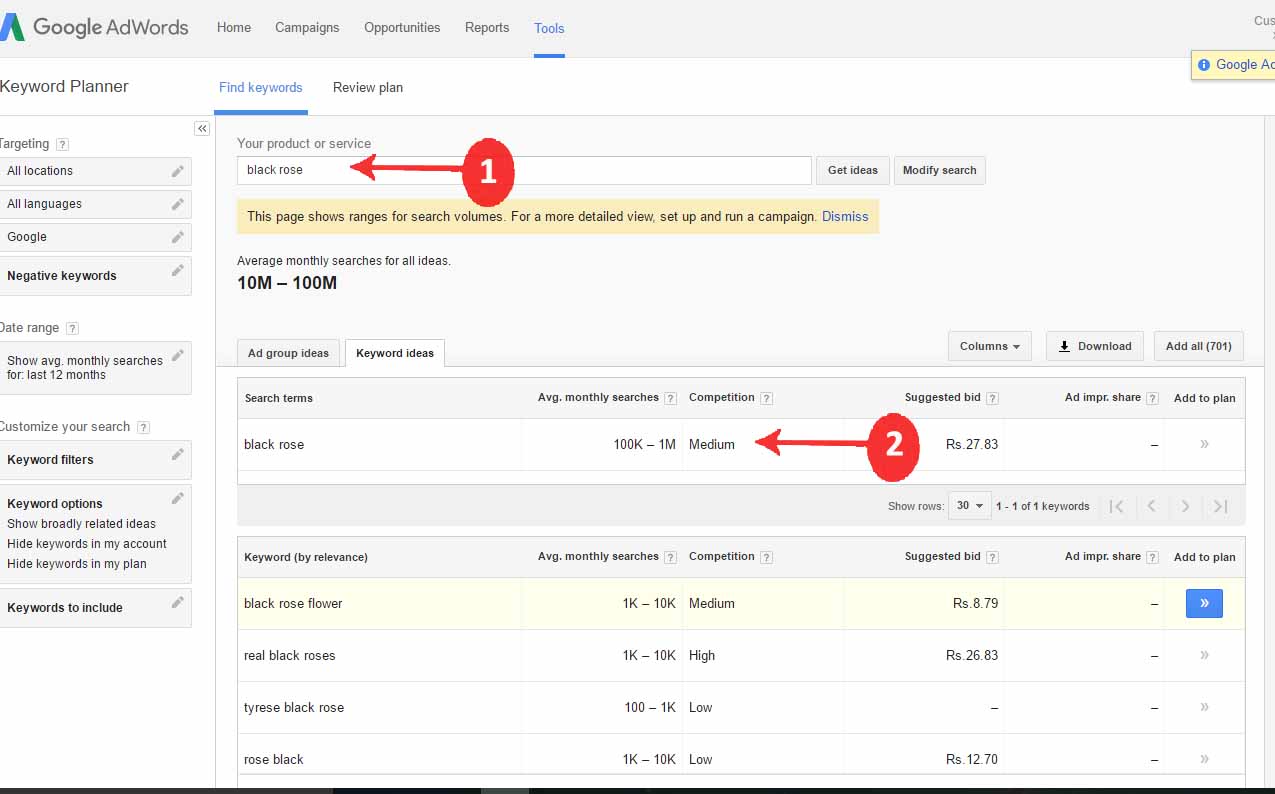Edit Google network pencil icon
Viewport: 1275px width, 794px height.
pyautogui.click(x=177, y=237)
